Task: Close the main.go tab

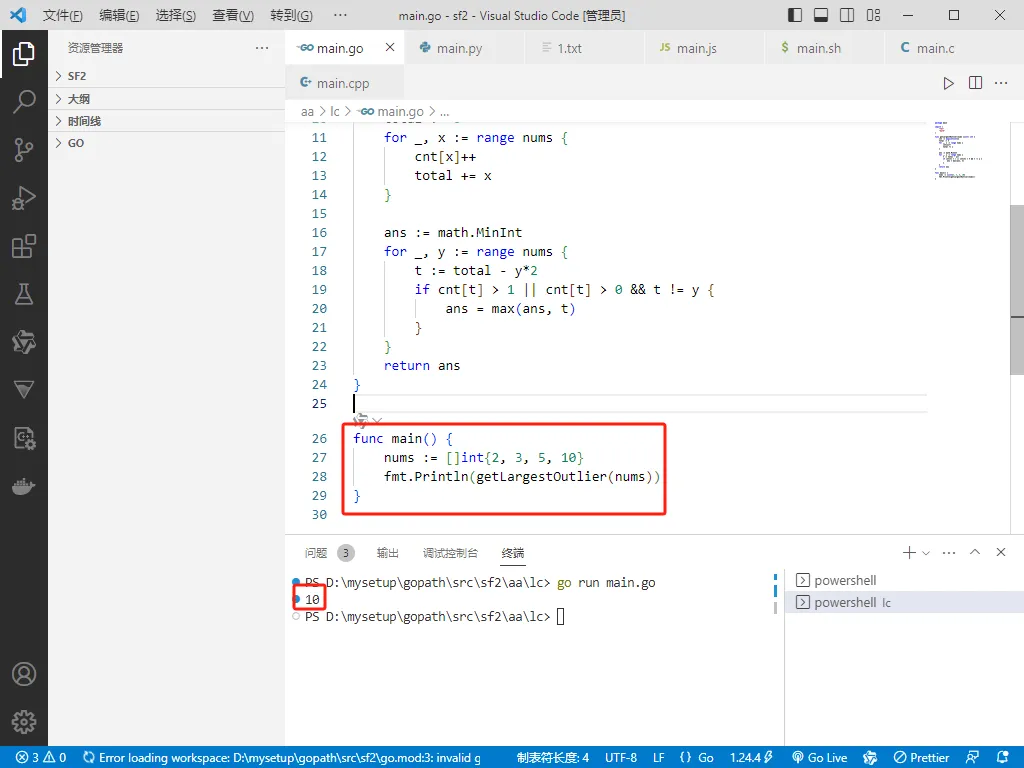Action: 390,47
